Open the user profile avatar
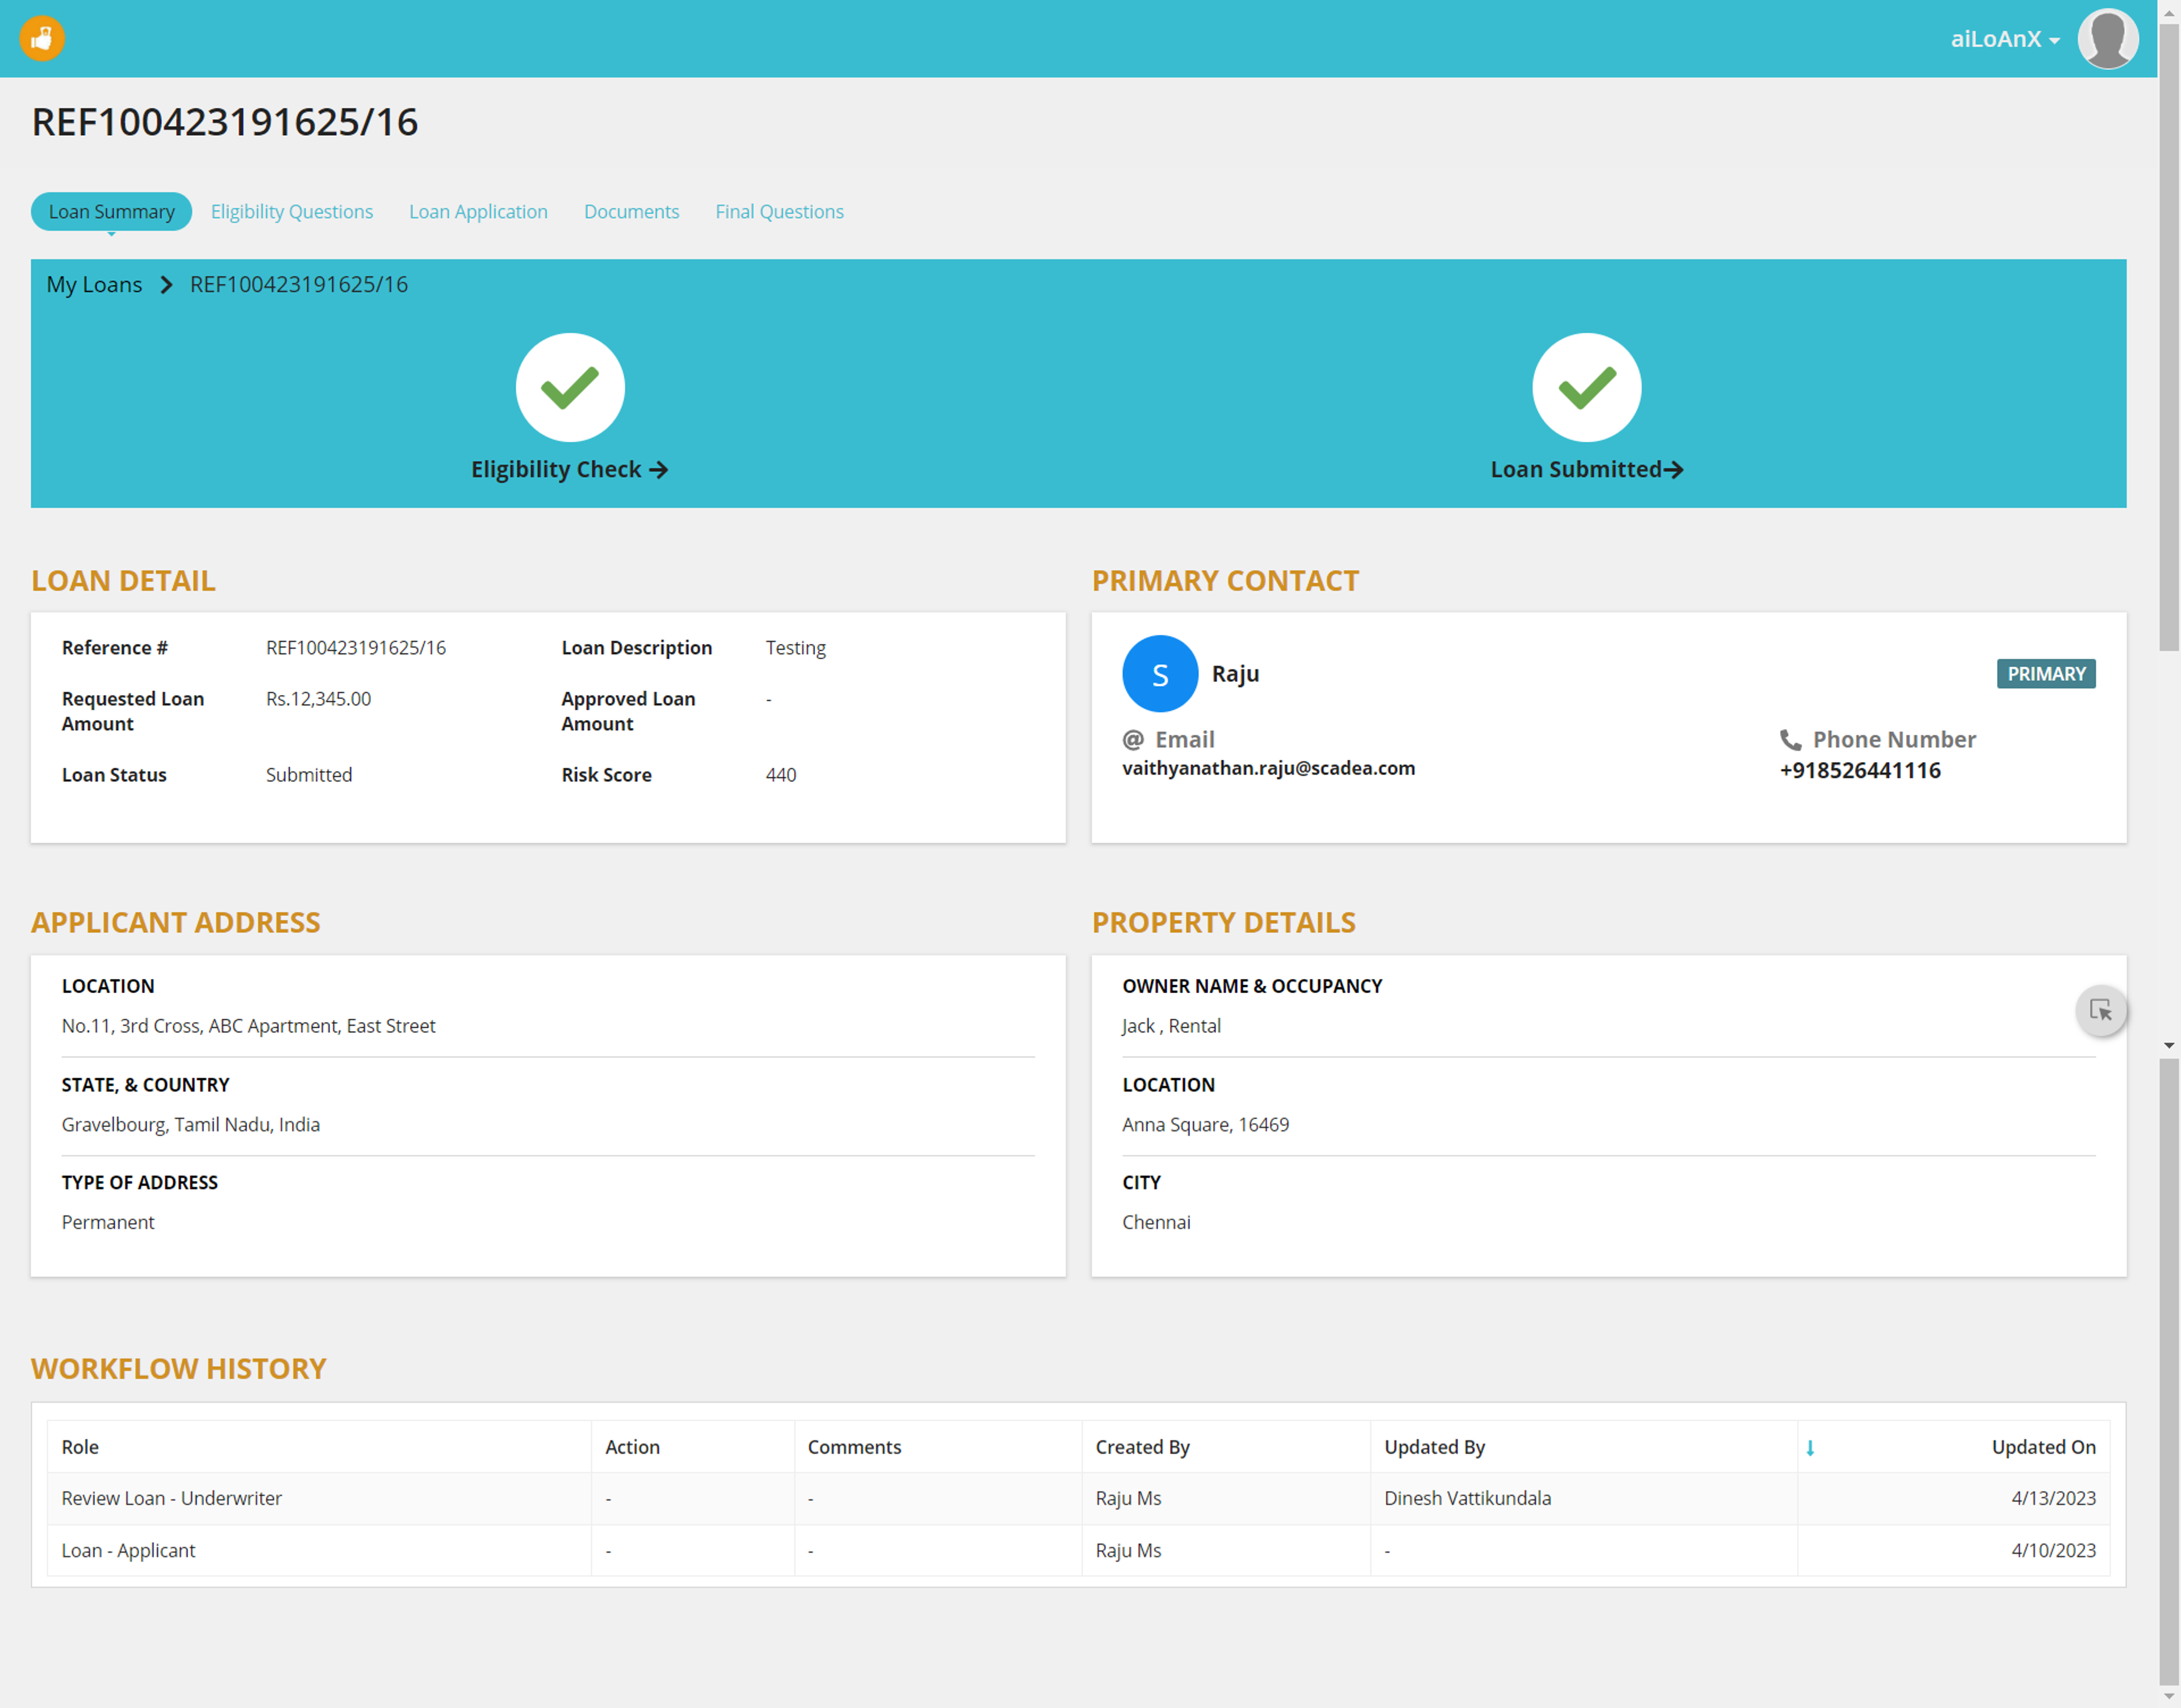This screenshot has width=2181, height=1708. pyautogui.click(x=2108, y=39)
